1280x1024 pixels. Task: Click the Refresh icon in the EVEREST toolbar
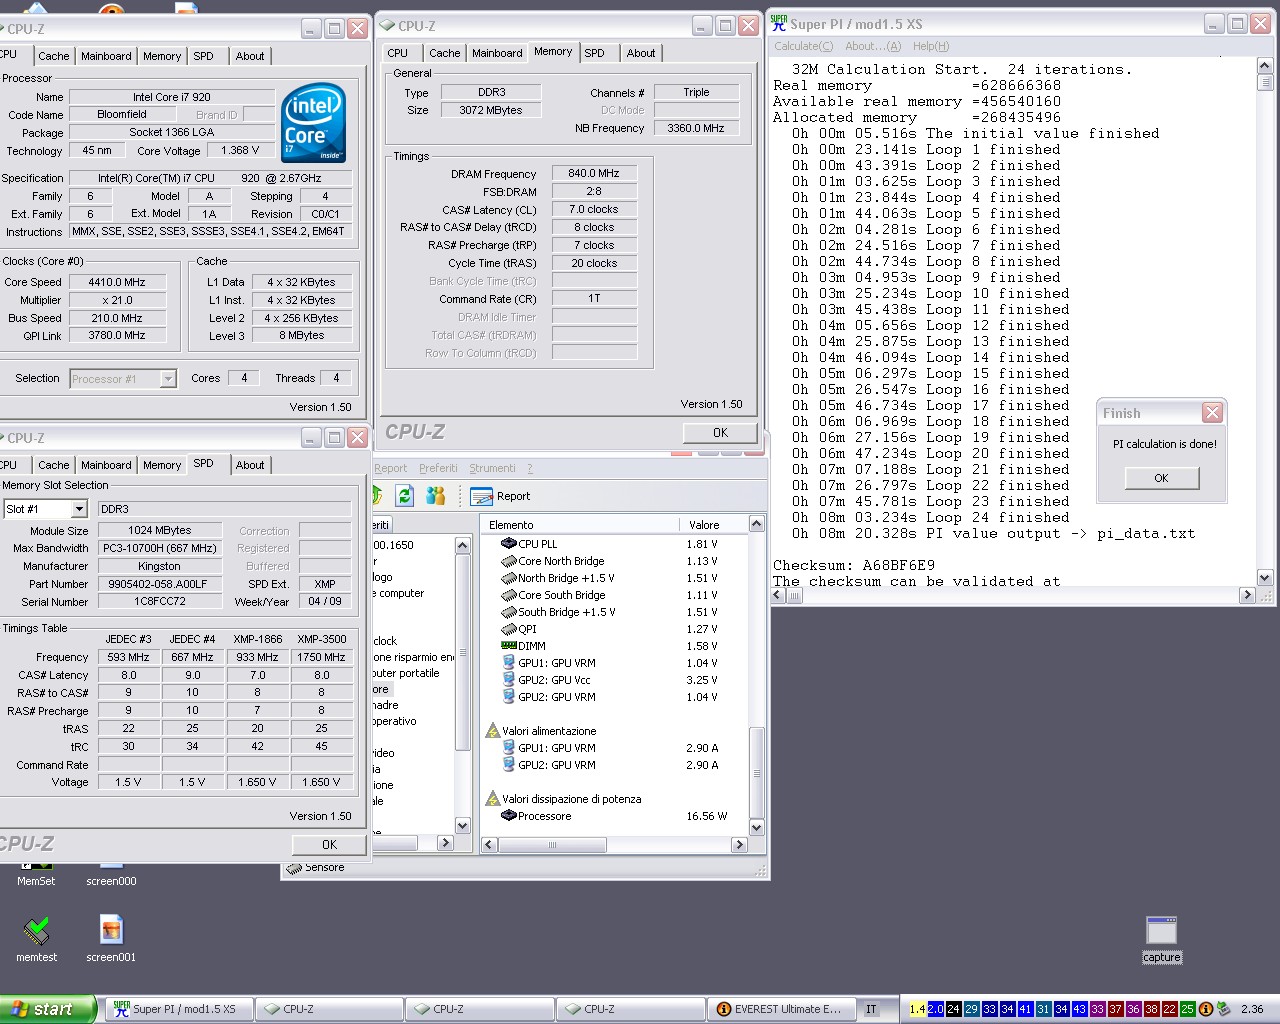click(x=404, y=496)
